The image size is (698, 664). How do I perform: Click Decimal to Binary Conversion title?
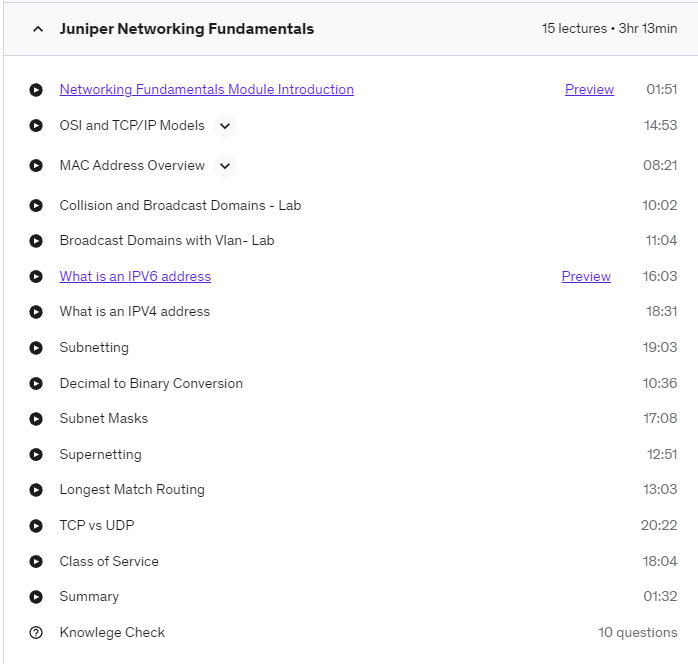click(x=151, y=384)
